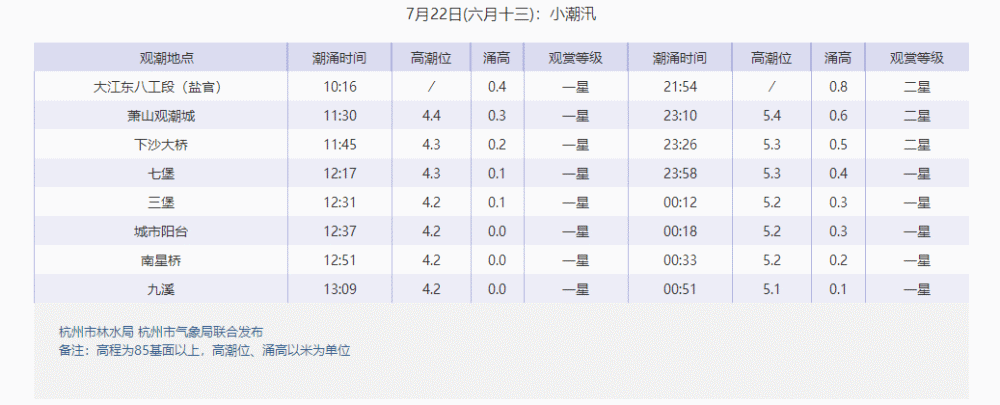Select high tide level '5.4'
This screenshot has height=405, width=1000.
pos(772,116)
